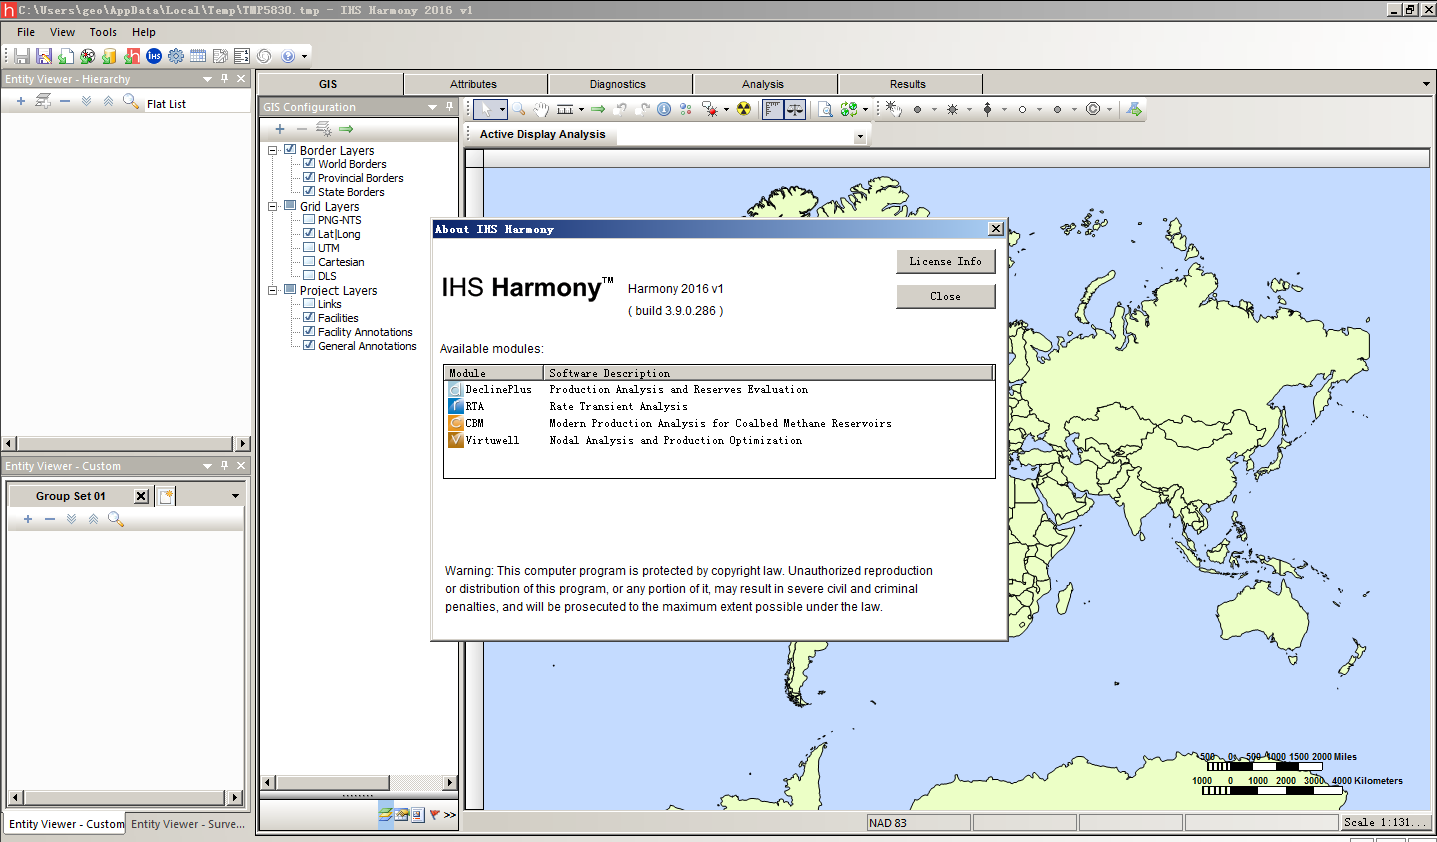Open the Help menu
The image size is (1437, 842).
point(144,32)
